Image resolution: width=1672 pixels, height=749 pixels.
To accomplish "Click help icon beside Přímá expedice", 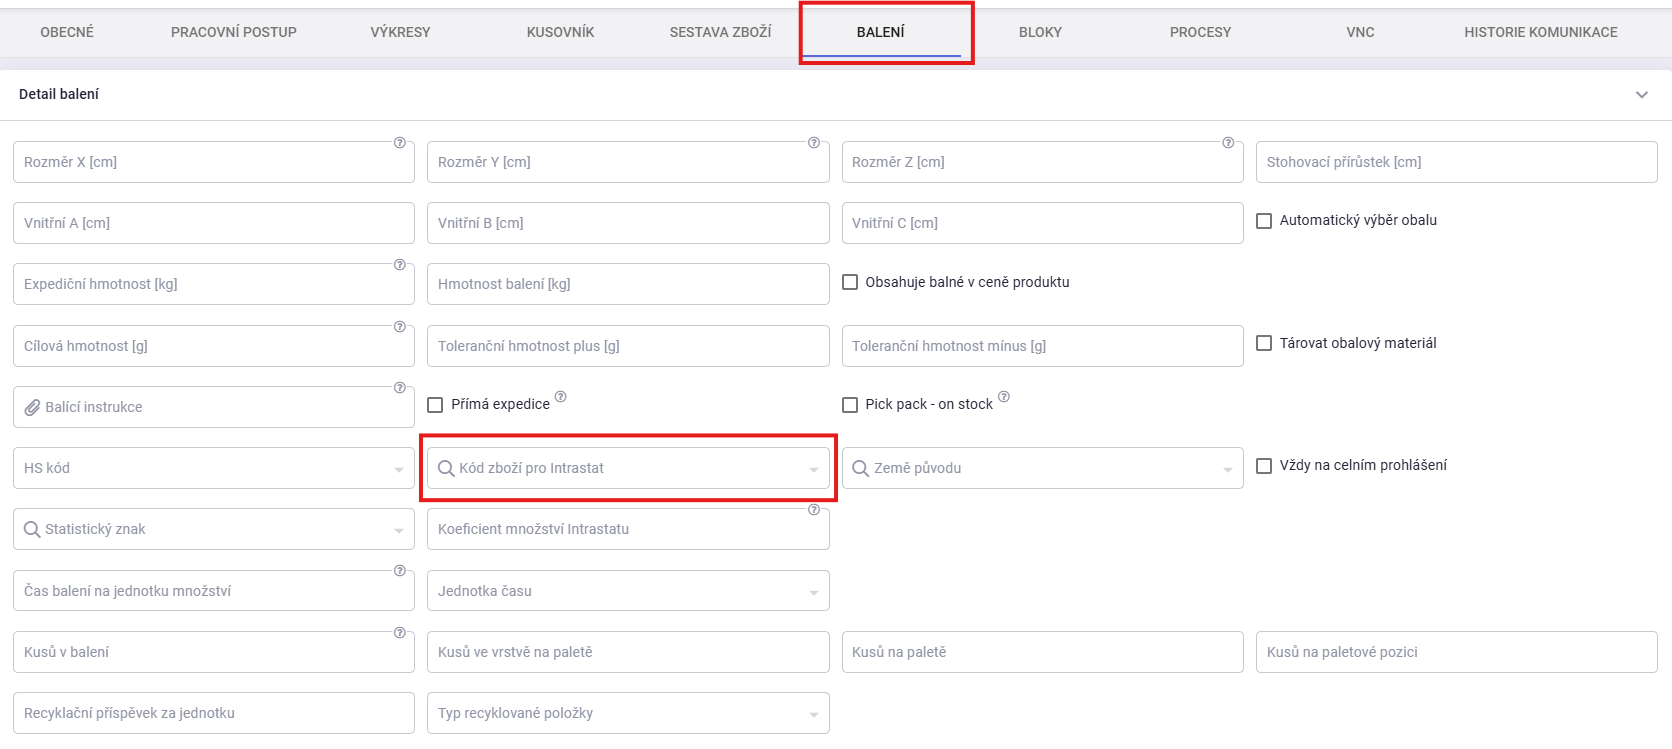I will click(x=561, y=397).
